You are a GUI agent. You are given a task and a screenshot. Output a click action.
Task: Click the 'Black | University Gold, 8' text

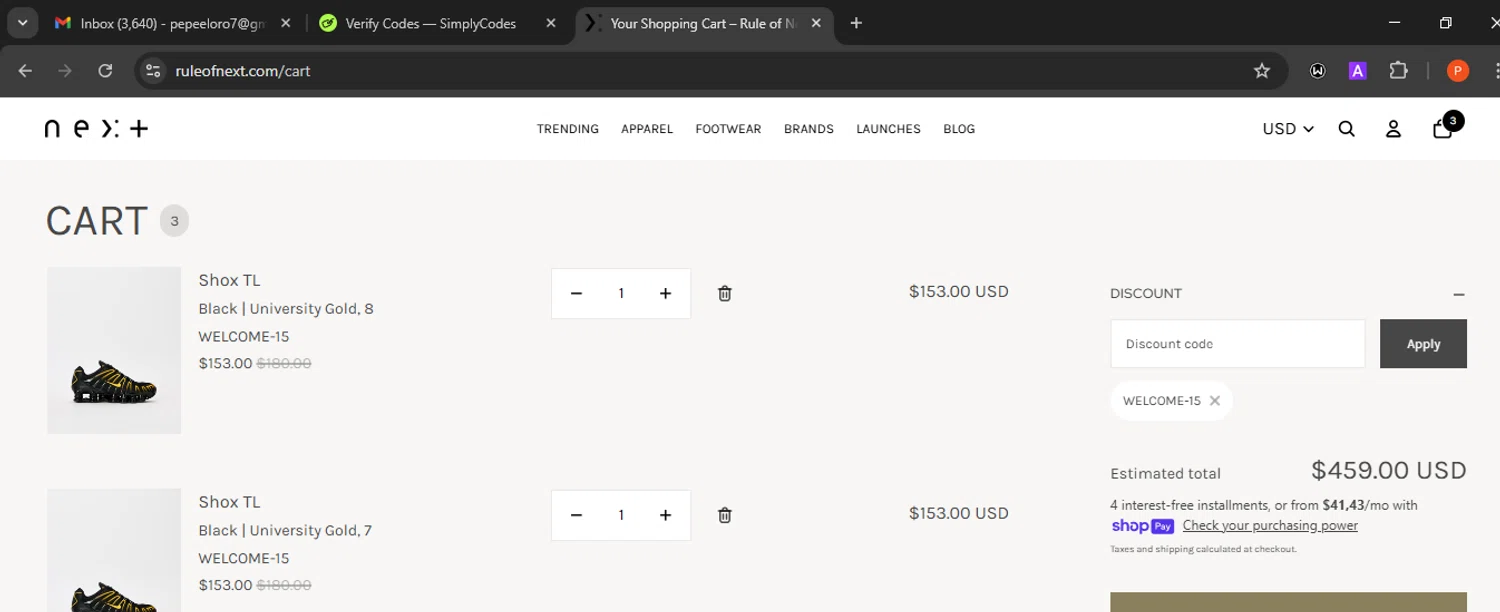[x=286, y=309]
